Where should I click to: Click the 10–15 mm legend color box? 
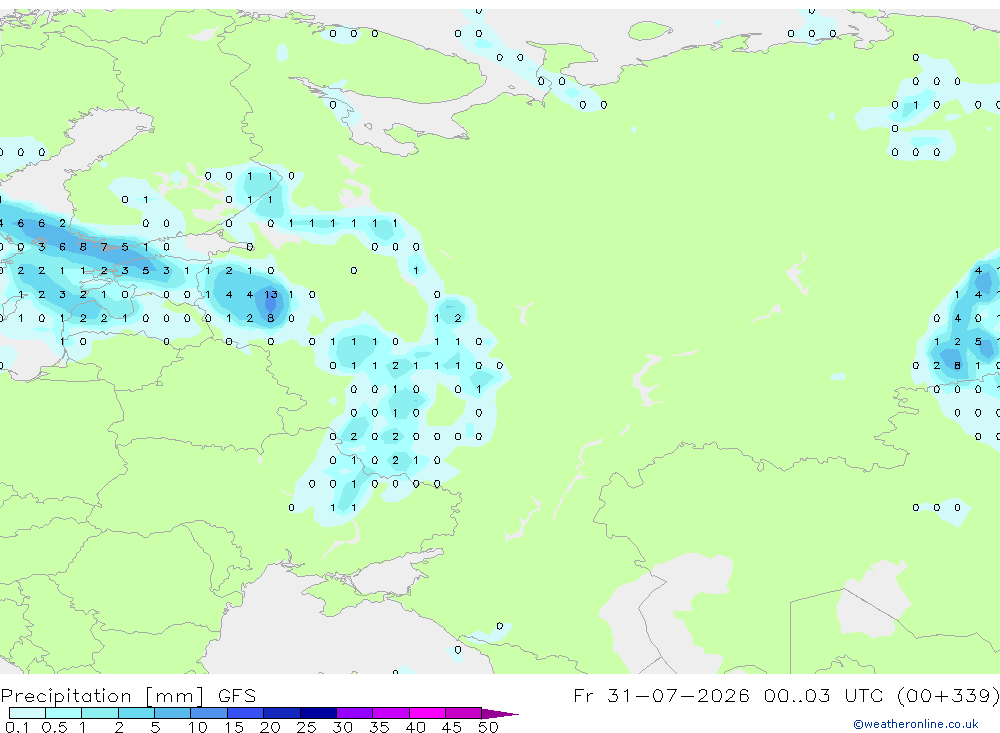(209, 713)
